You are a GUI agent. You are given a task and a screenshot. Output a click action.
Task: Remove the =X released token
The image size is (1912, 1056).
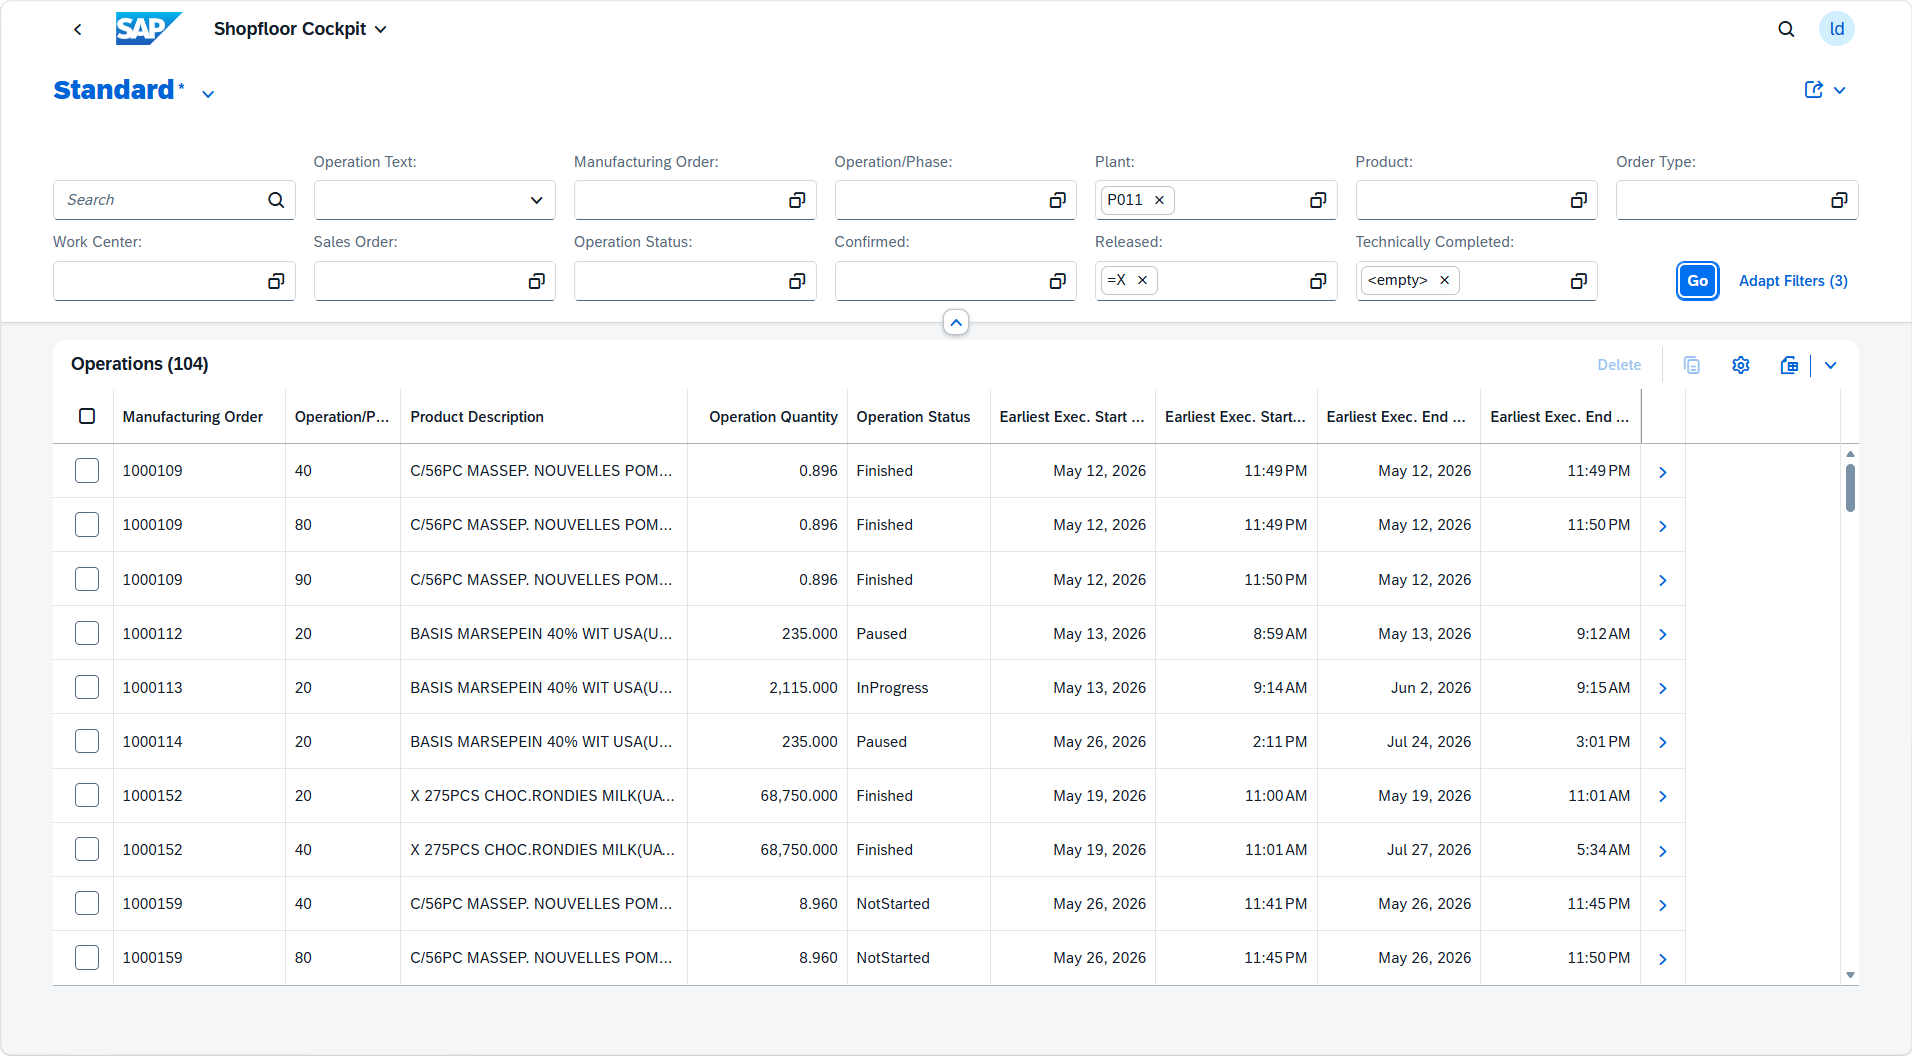(1142, 280)
